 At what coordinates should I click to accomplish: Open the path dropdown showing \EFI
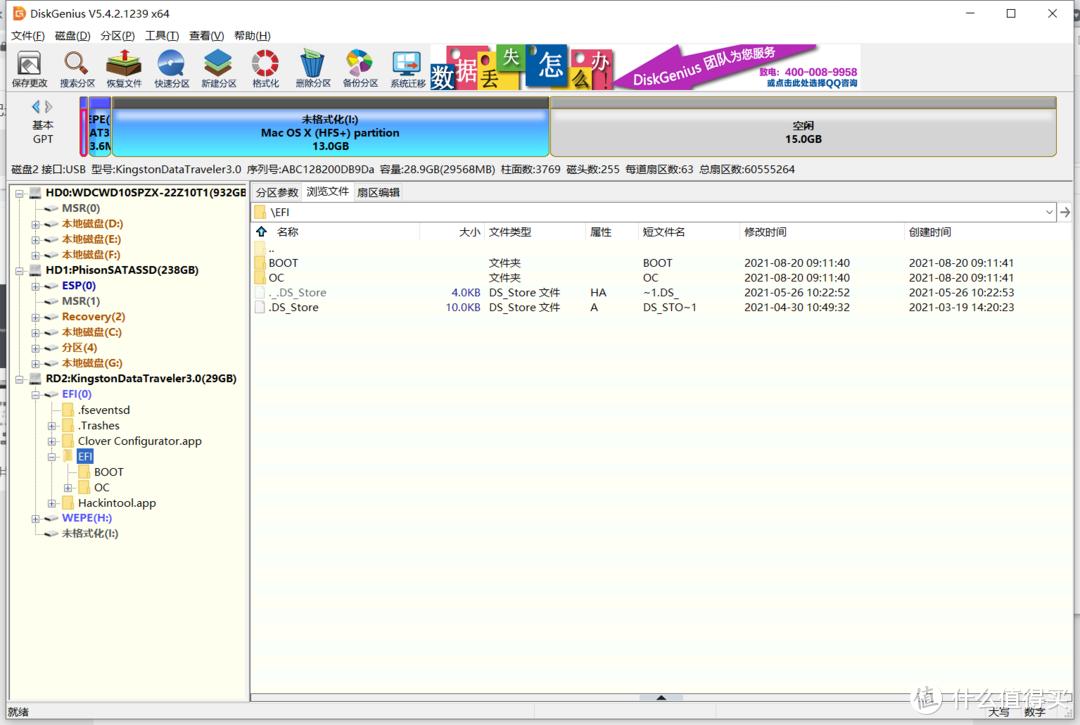point(1049,212)
